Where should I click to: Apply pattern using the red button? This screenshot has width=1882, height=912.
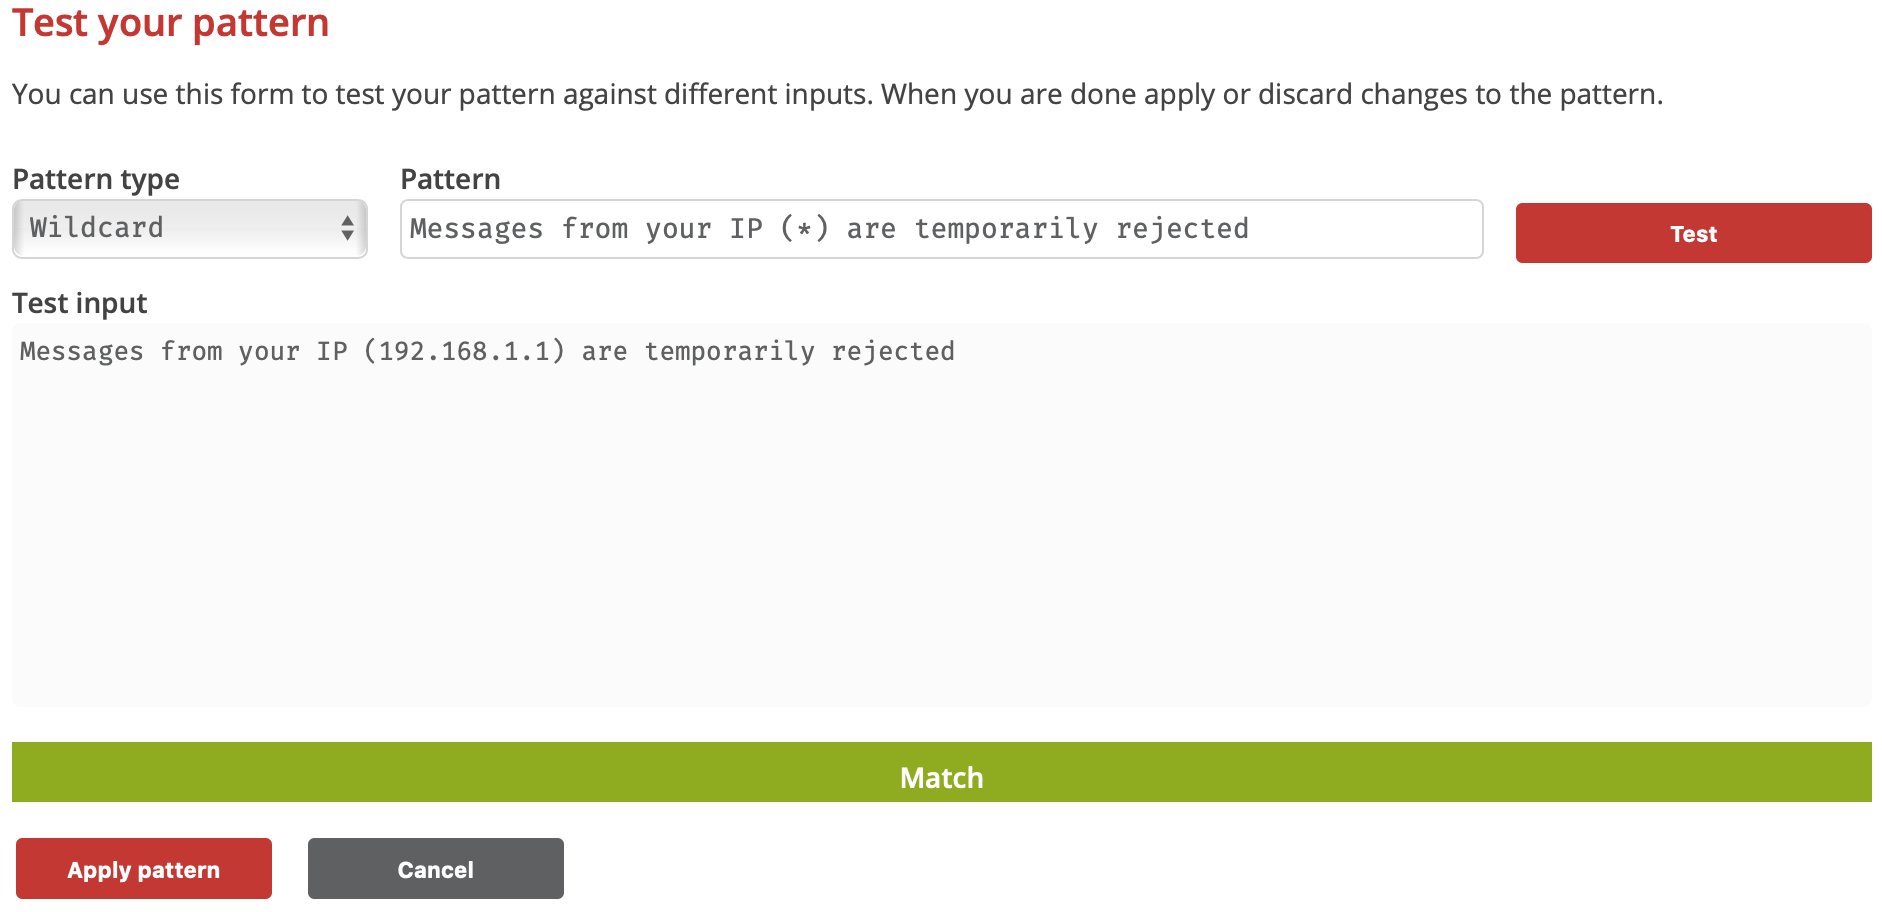tap(144, 869)
